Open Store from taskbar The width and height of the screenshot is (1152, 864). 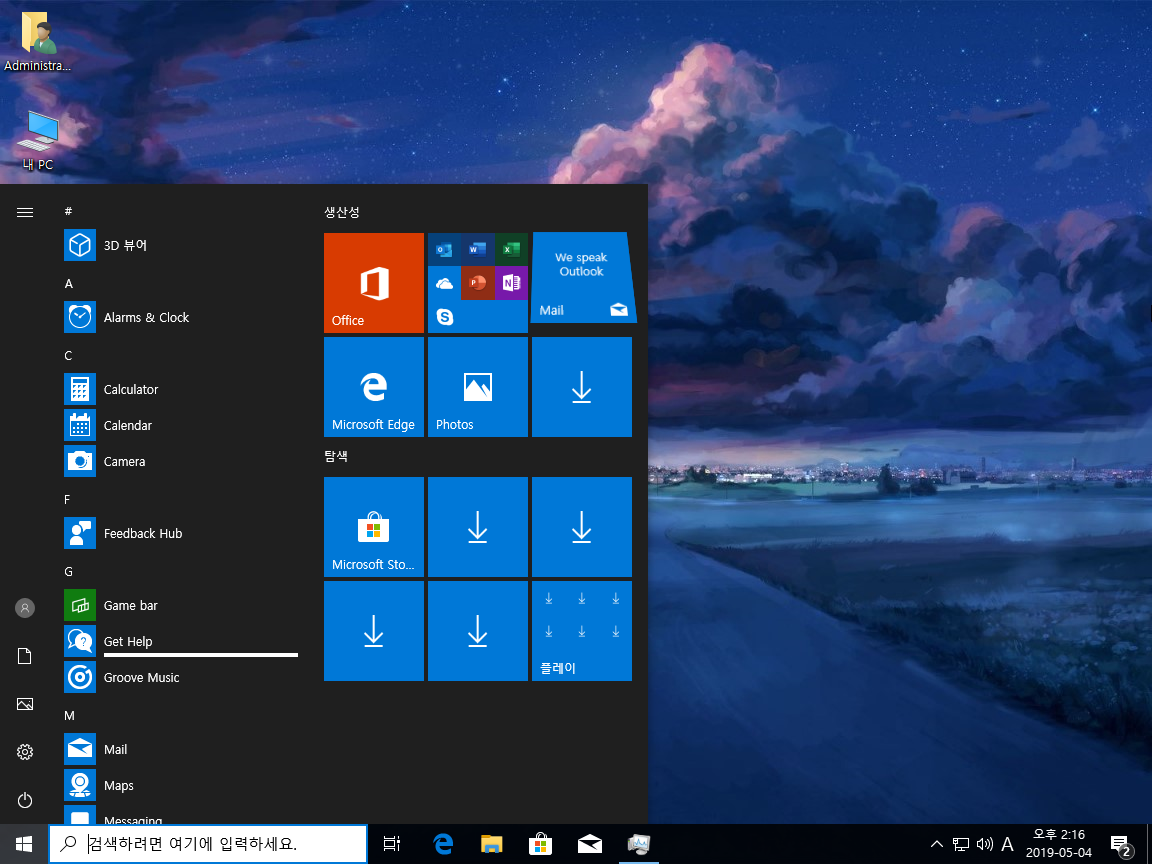[541, 844]
